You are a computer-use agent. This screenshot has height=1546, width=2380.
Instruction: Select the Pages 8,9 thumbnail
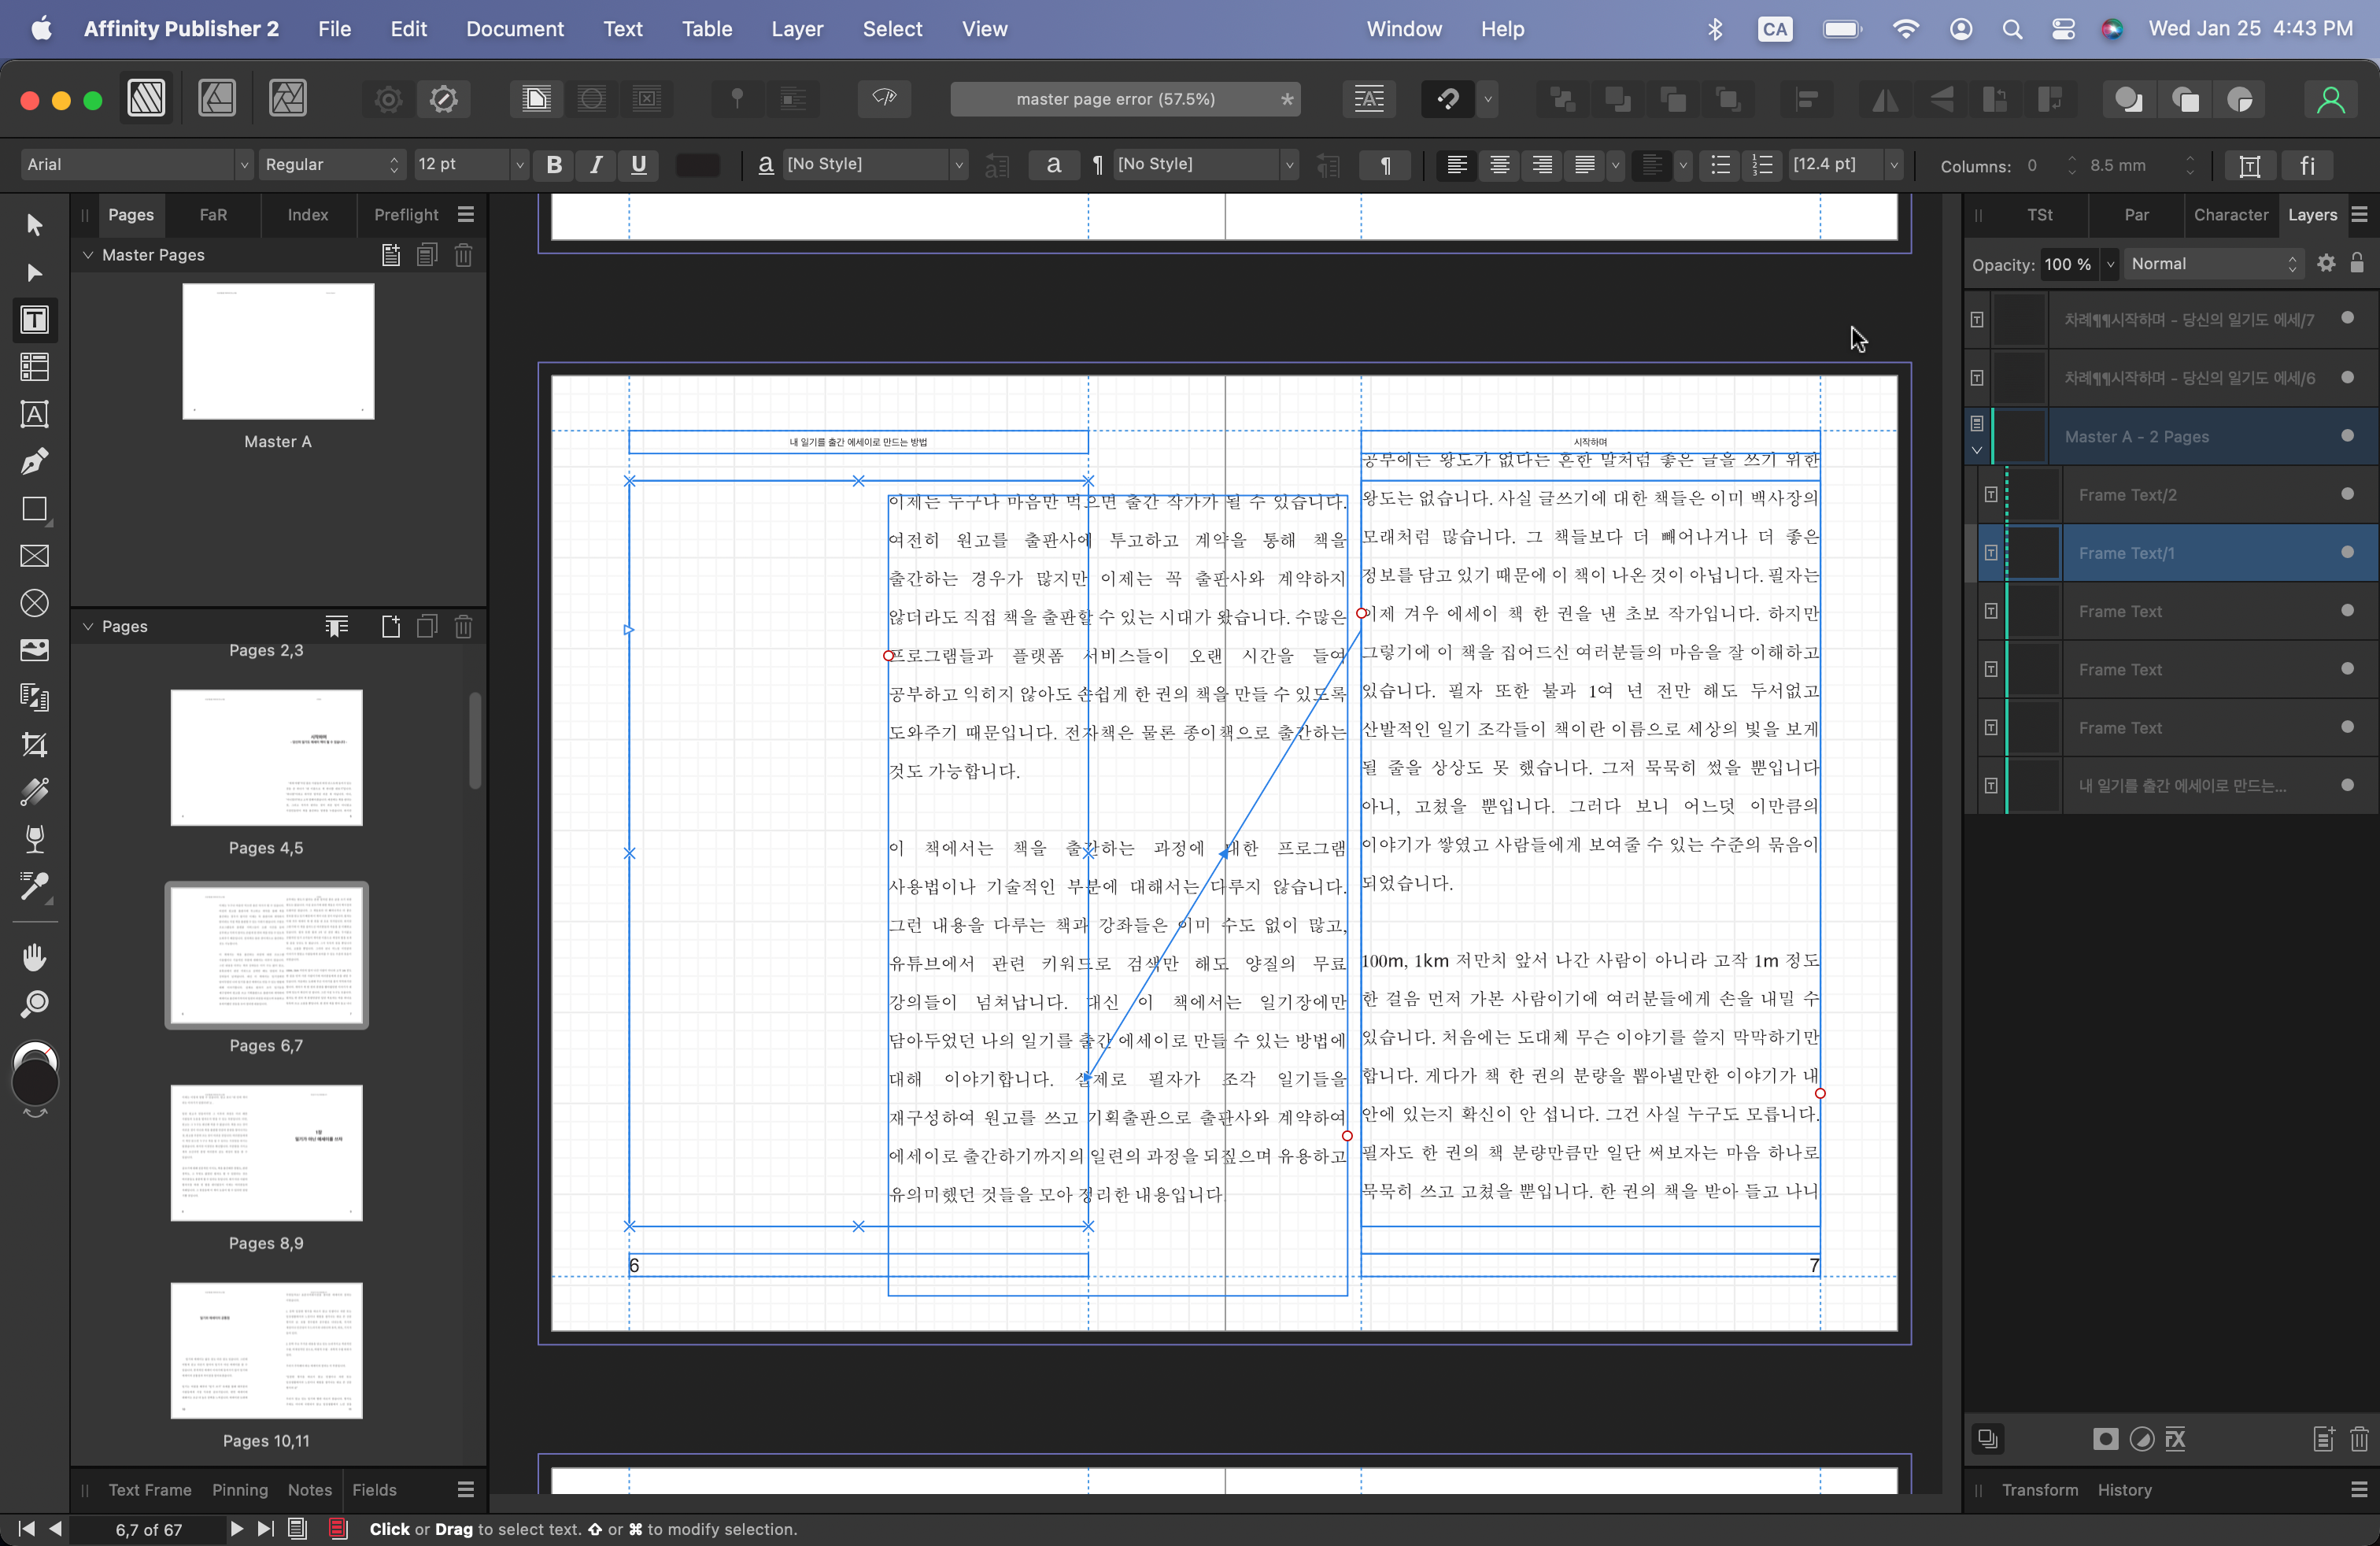266,1153
